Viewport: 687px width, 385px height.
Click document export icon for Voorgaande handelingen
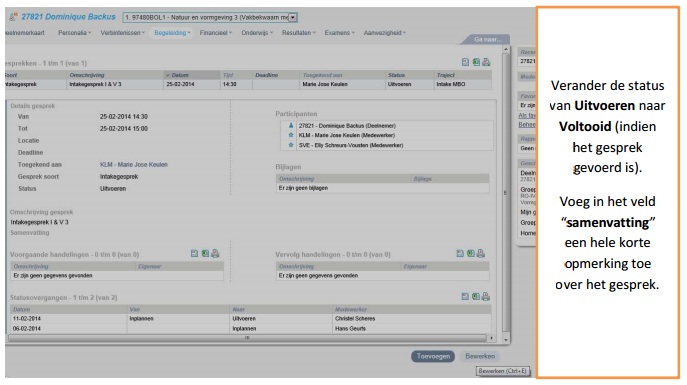(x=195, y=253)
